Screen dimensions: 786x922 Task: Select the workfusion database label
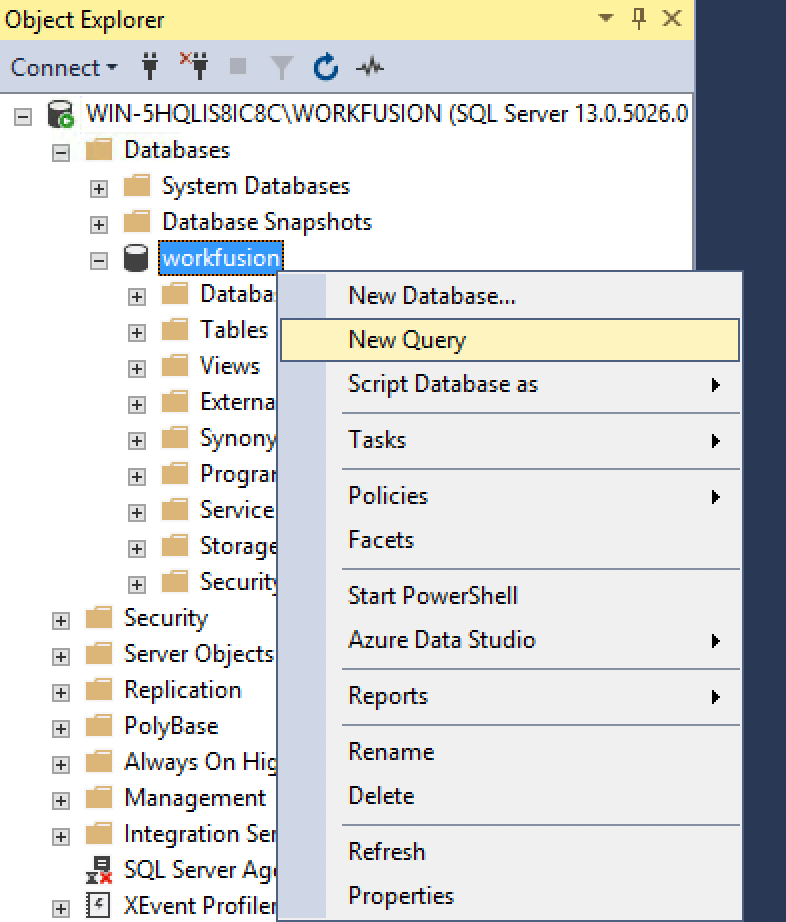221,258
